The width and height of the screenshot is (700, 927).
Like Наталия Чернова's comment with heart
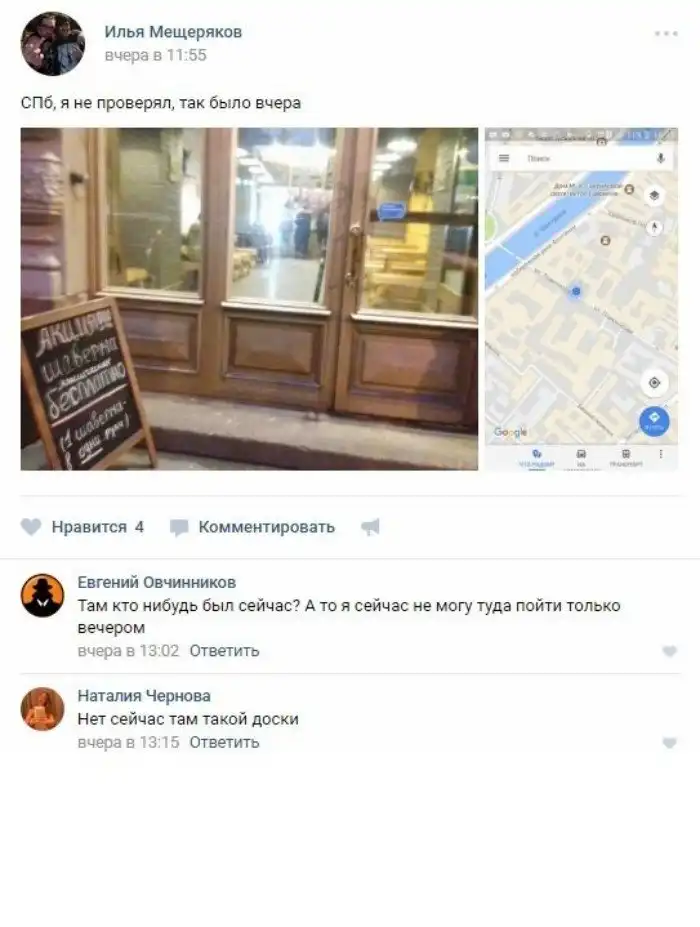pyautogui.click(x=669, y=743)
